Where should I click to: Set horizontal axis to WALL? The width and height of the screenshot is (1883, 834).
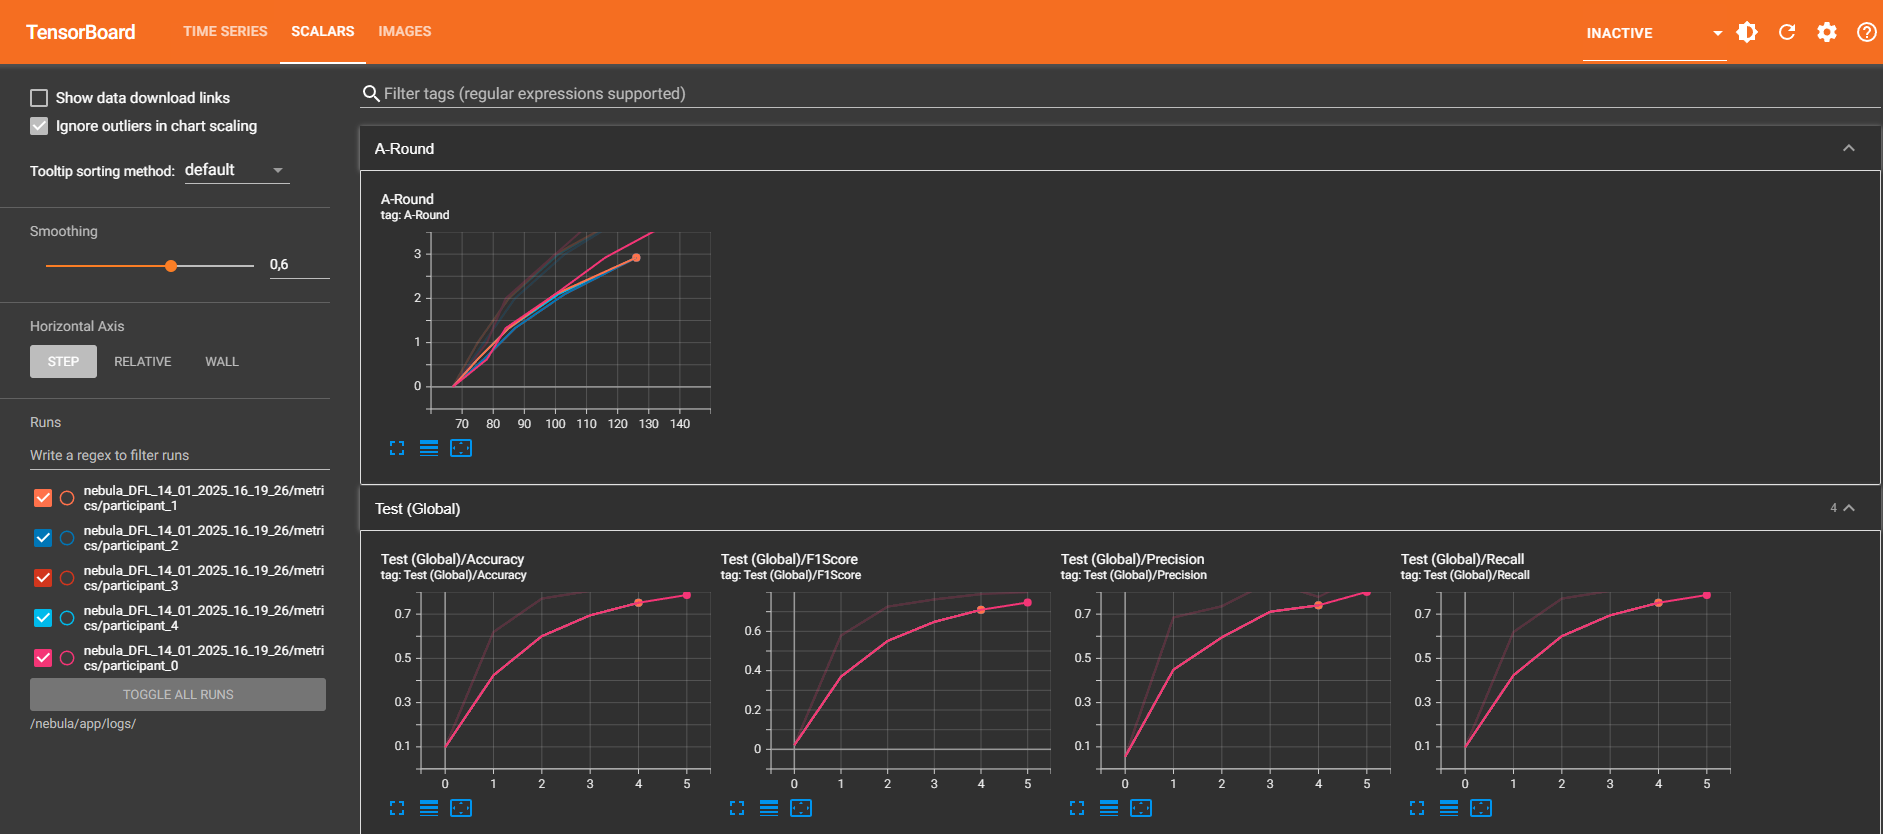coord(222,361)
